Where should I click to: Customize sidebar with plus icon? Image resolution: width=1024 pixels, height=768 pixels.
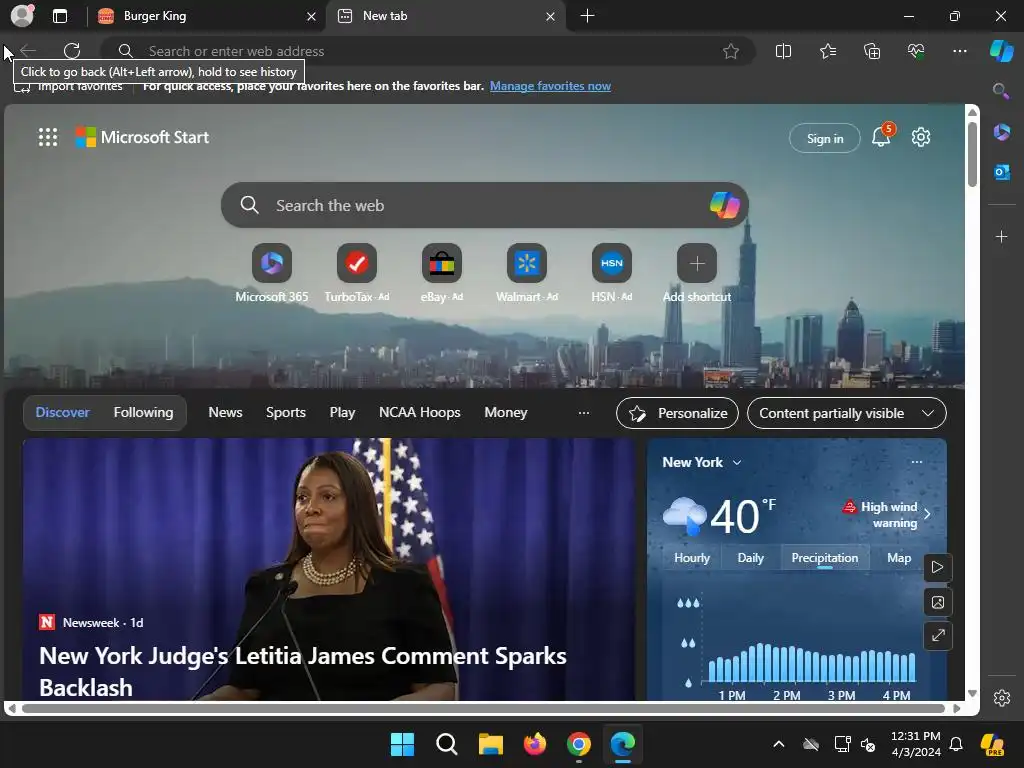pos(1001,236)
